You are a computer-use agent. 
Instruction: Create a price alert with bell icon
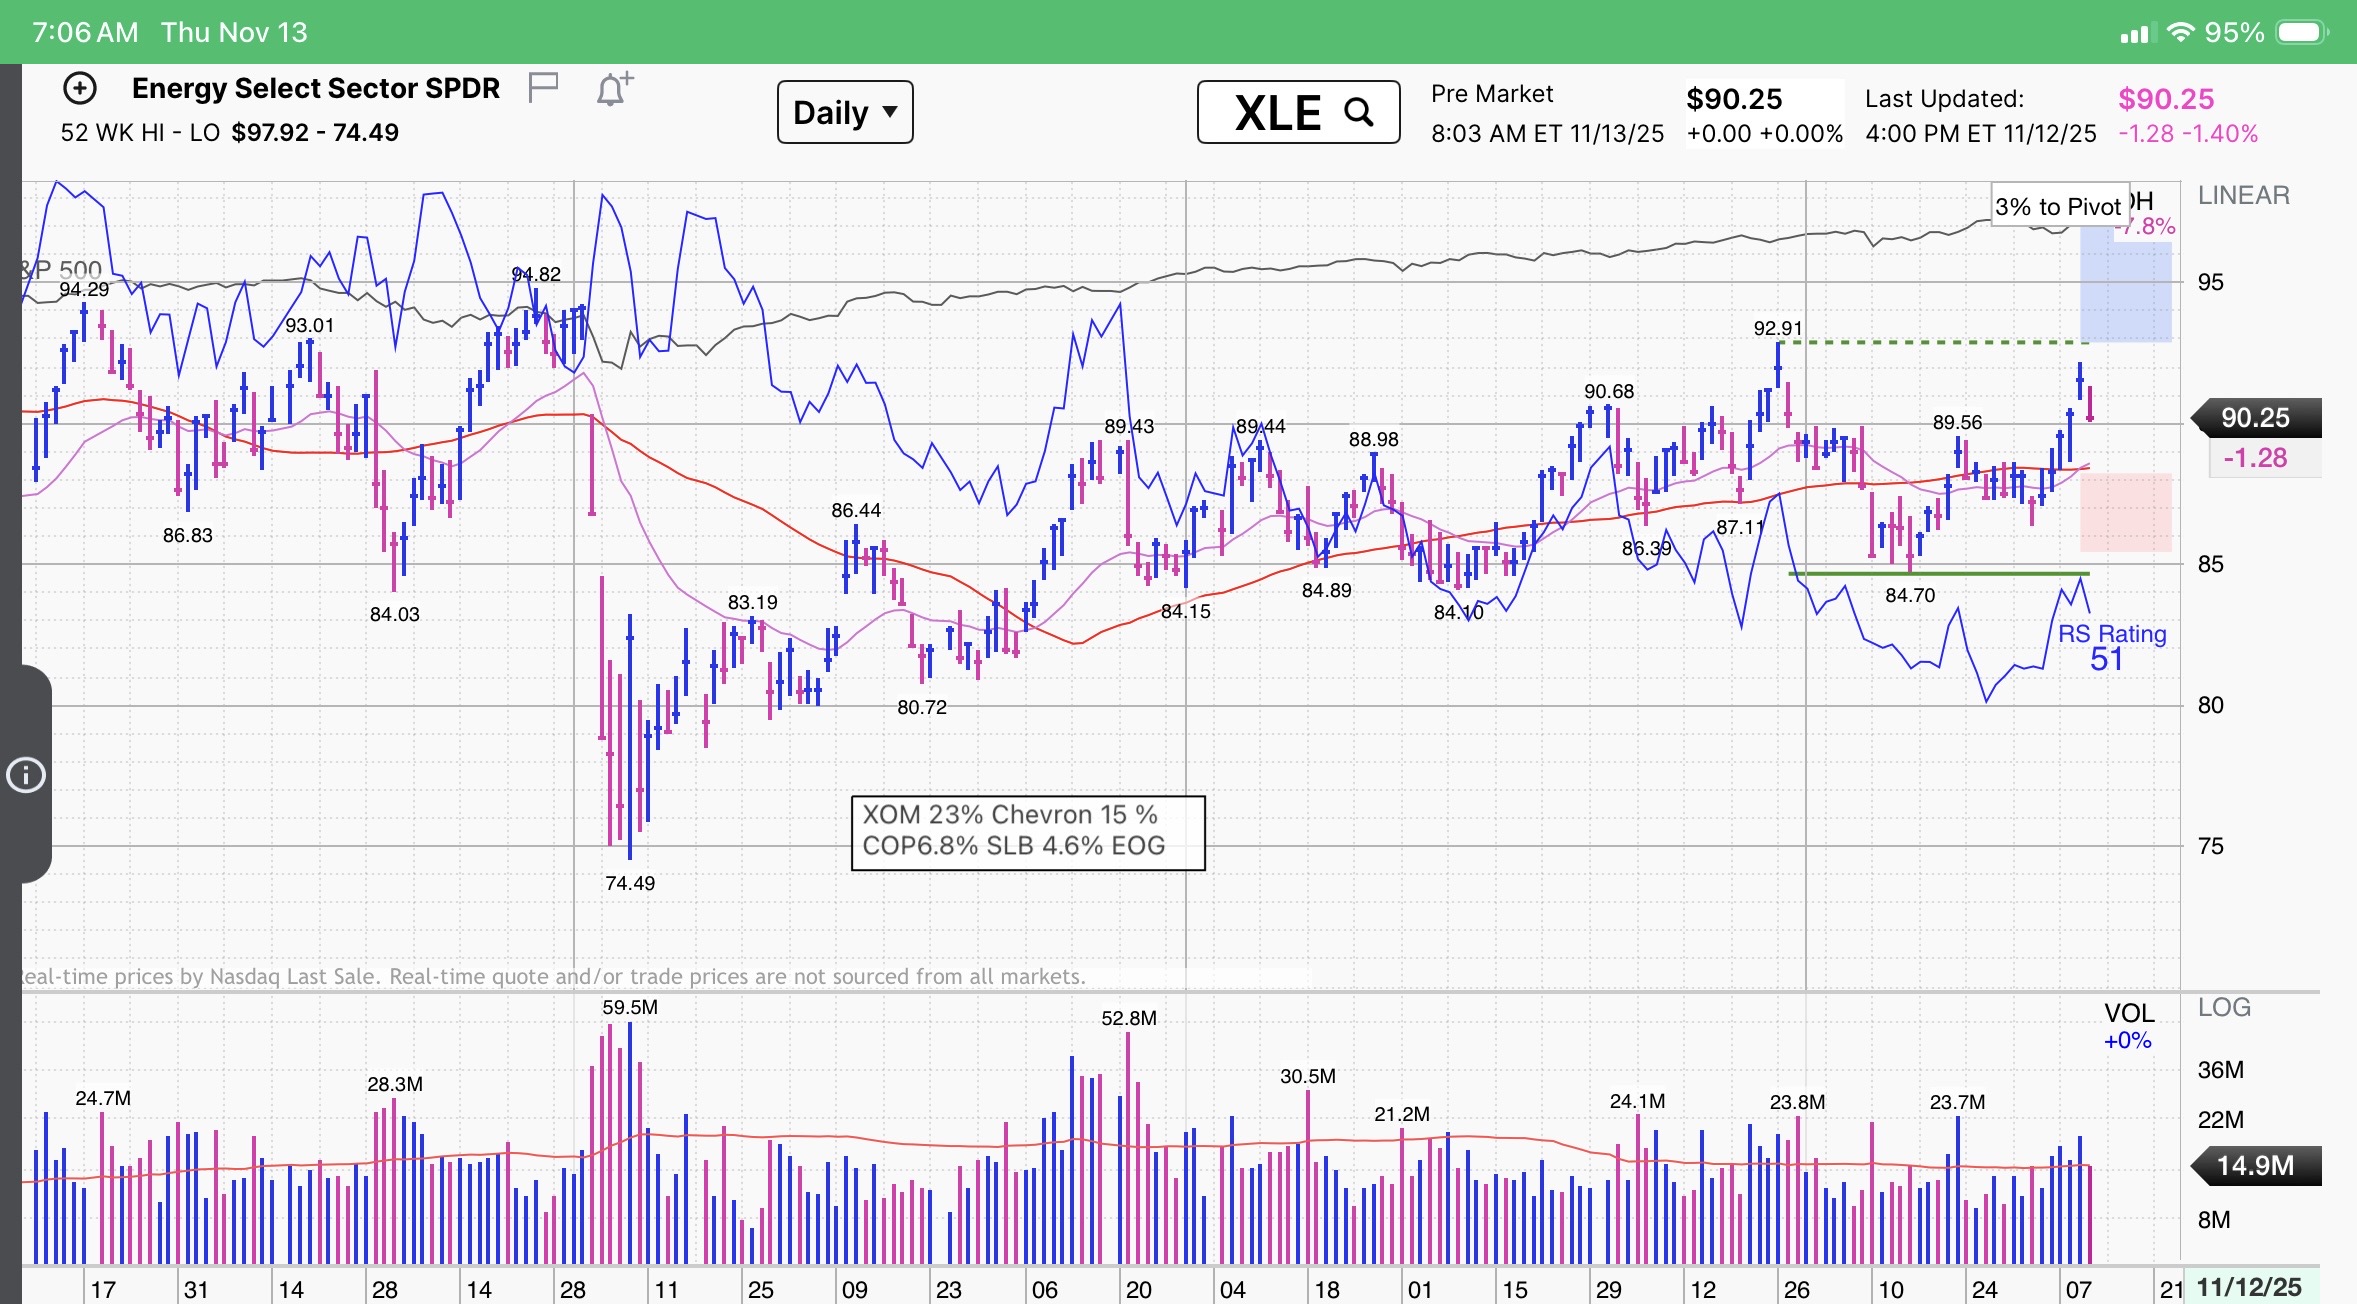pos(614,90)
